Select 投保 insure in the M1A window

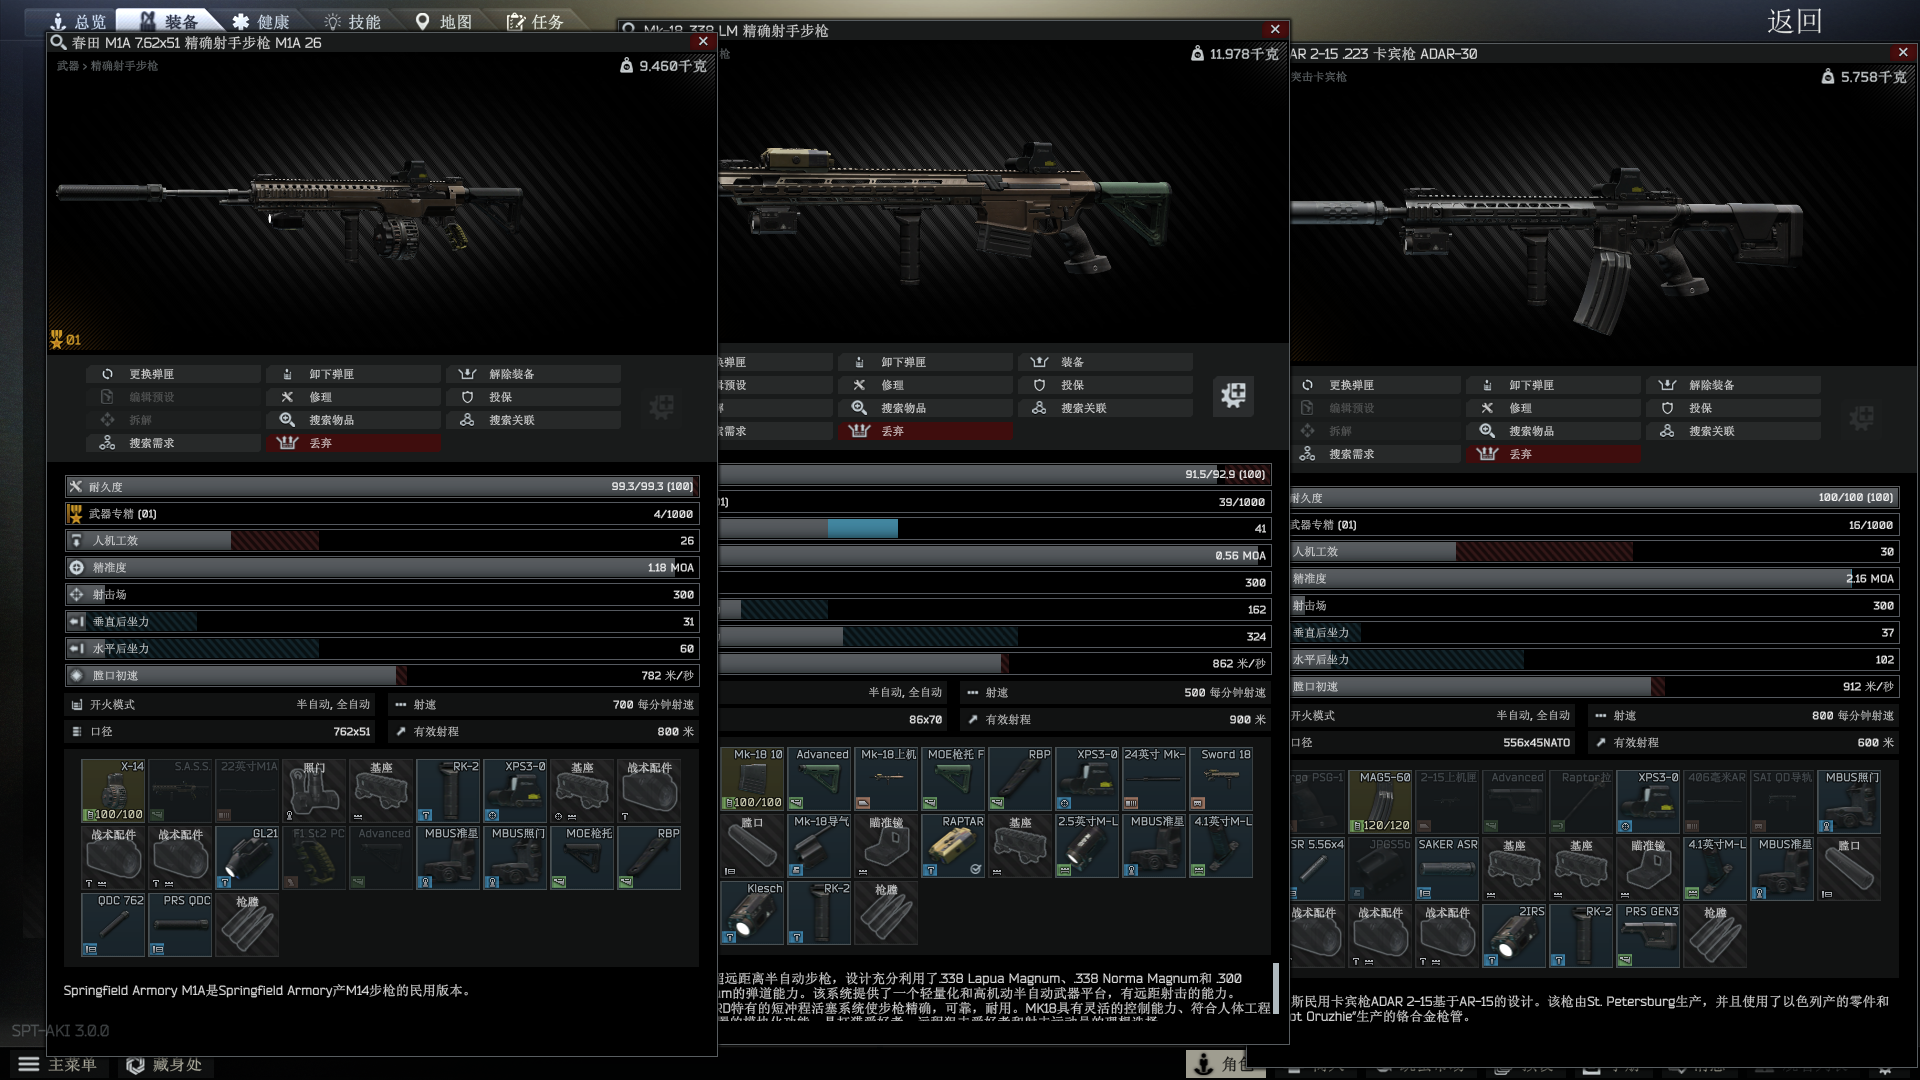(534, 397)
